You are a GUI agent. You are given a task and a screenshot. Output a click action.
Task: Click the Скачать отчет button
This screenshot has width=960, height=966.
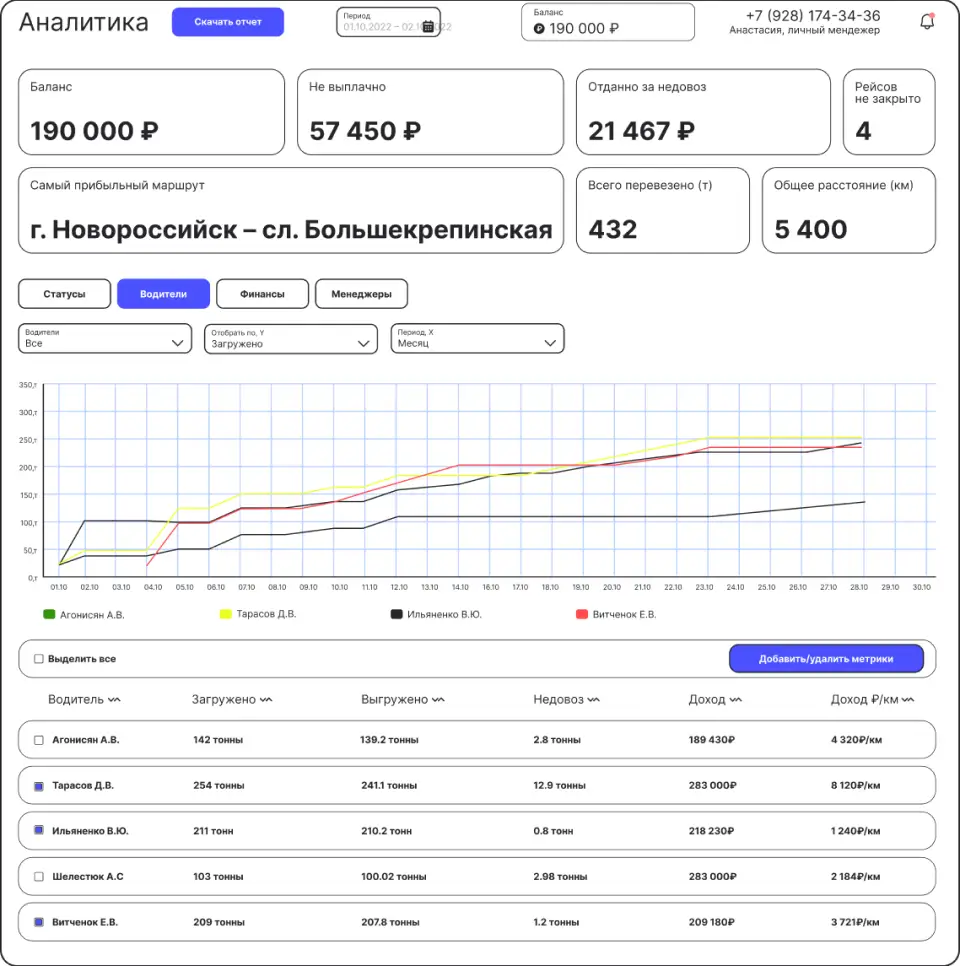[228, 22]
